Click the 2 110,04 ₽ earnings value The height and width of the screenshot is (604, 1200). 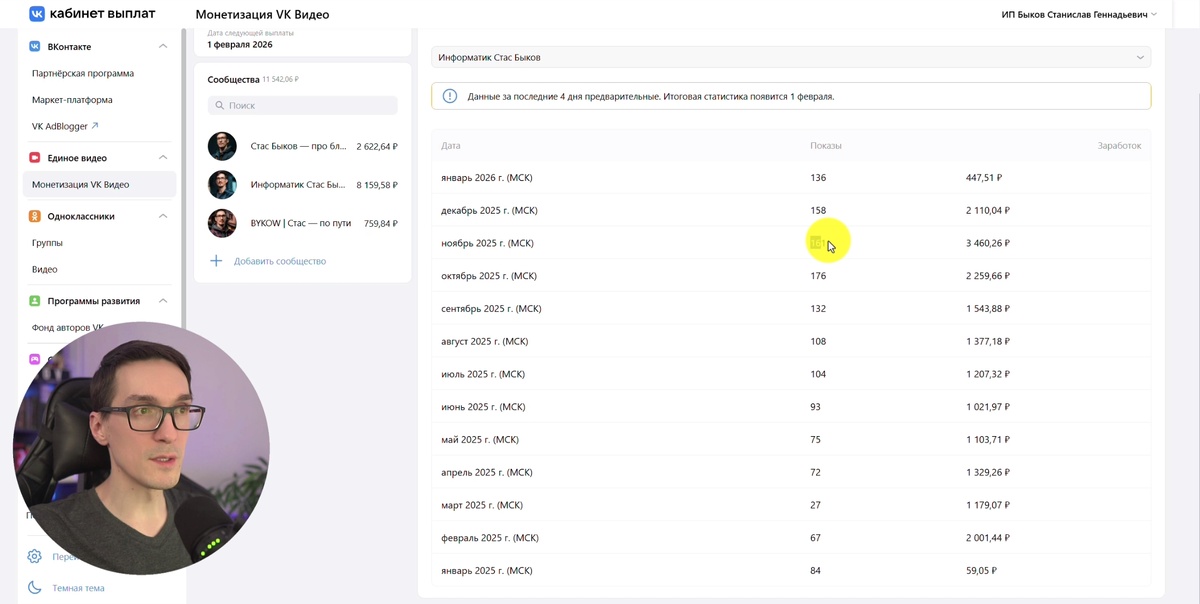[988, 211]
